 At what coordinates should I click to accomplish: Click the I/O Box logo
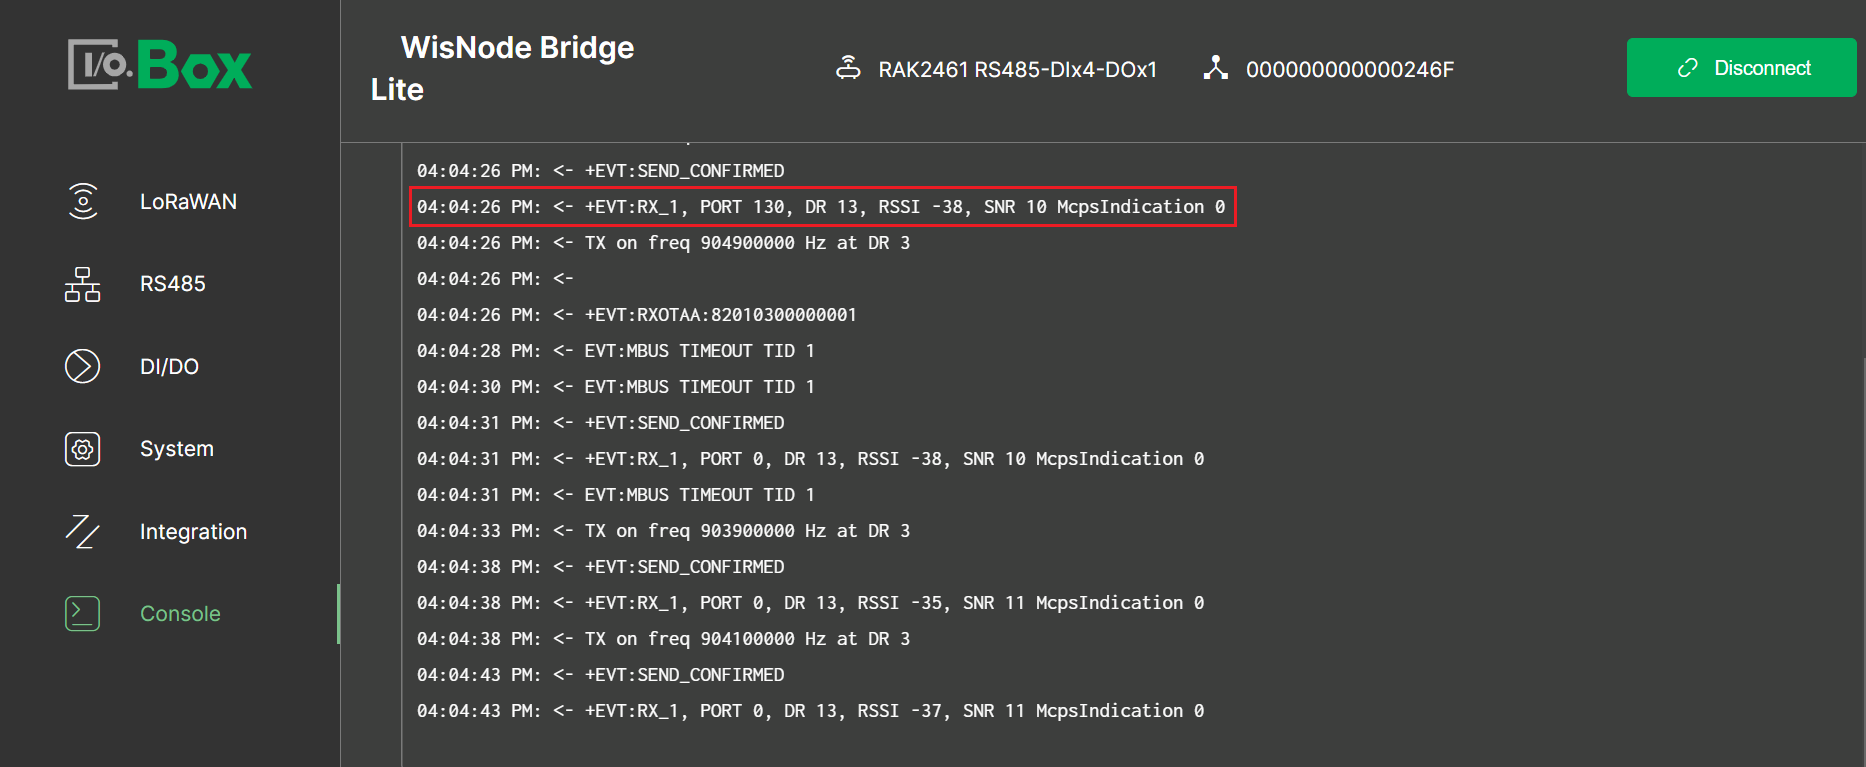[x=160, y=65]
